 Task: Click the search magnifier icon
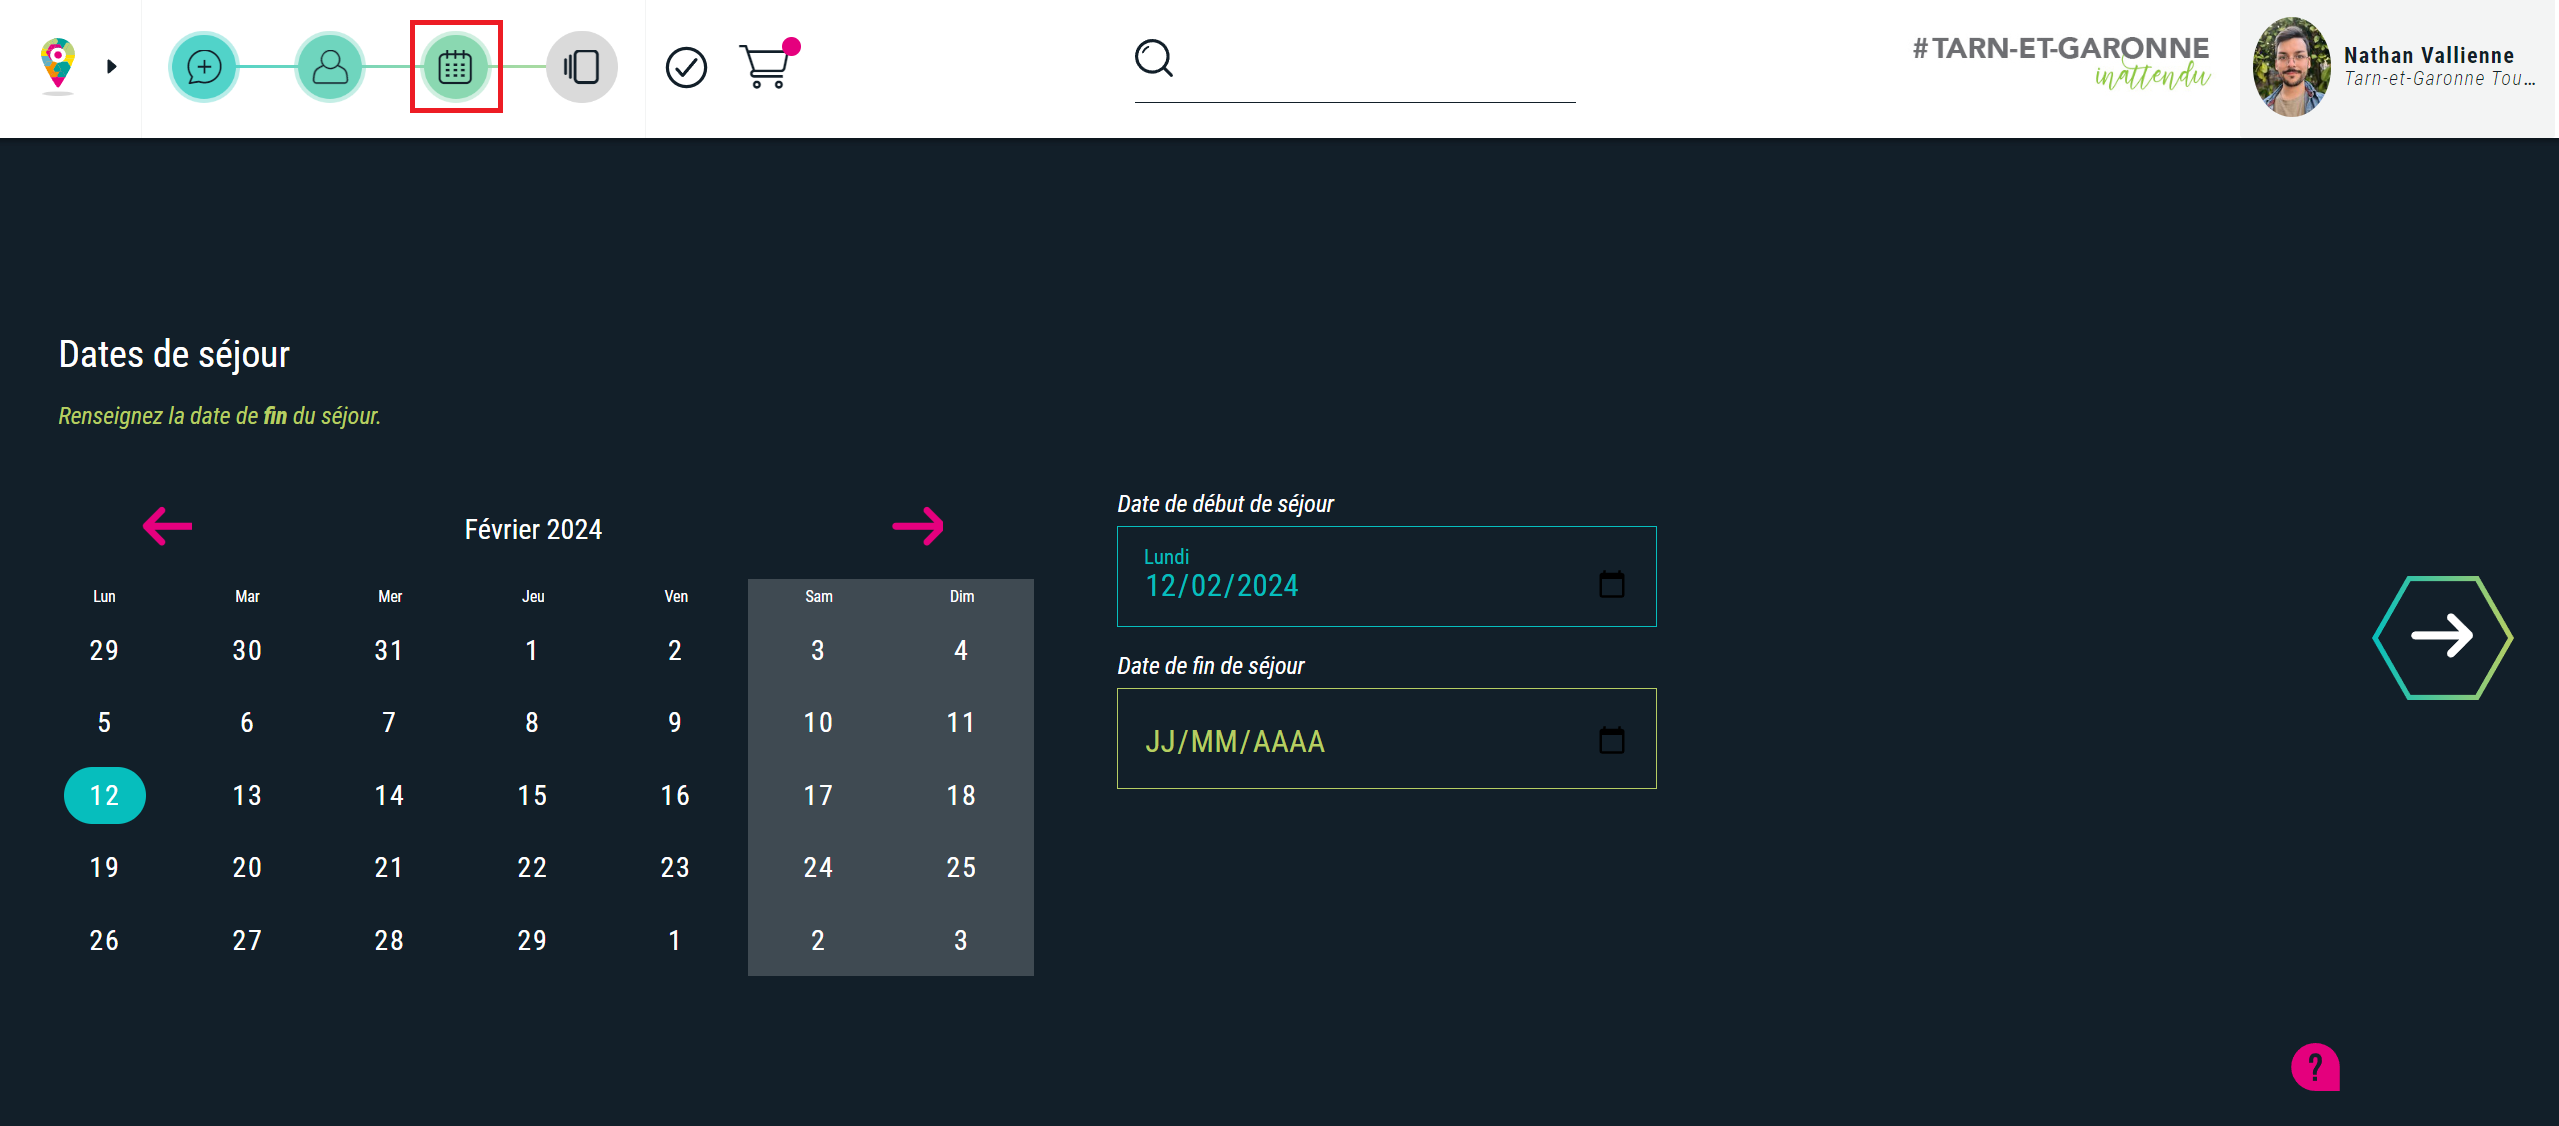(1154, 58)
